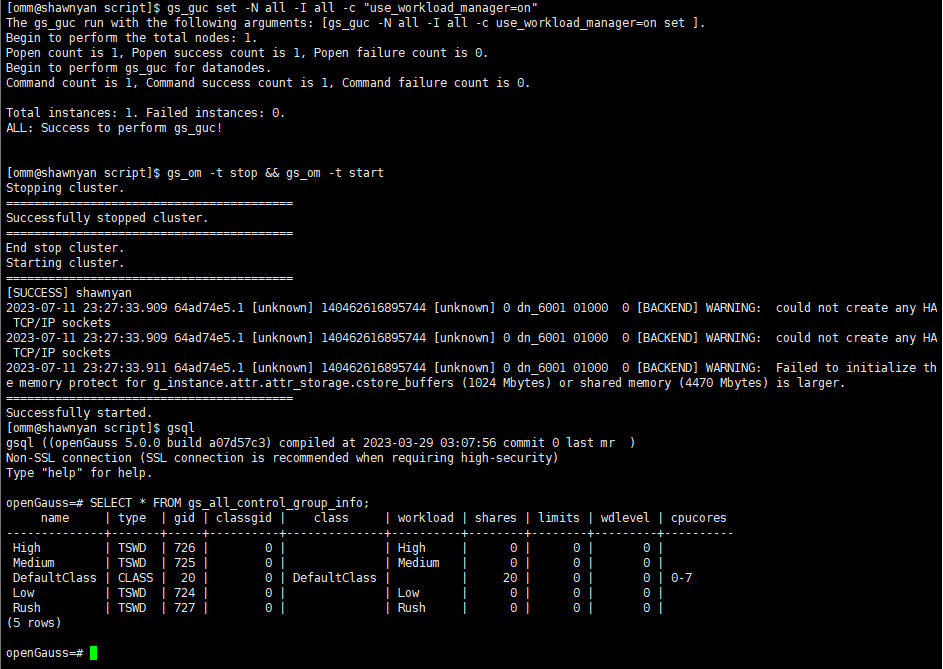Click the 'DefaultClass' name cell
Viewport: 943px width, 669px height.
[55, 578]
